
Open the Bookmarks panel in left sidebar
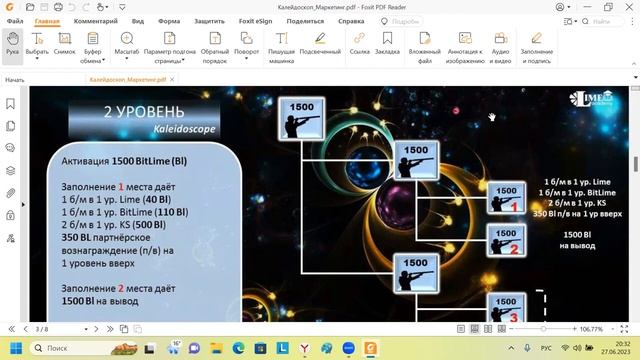11,104
